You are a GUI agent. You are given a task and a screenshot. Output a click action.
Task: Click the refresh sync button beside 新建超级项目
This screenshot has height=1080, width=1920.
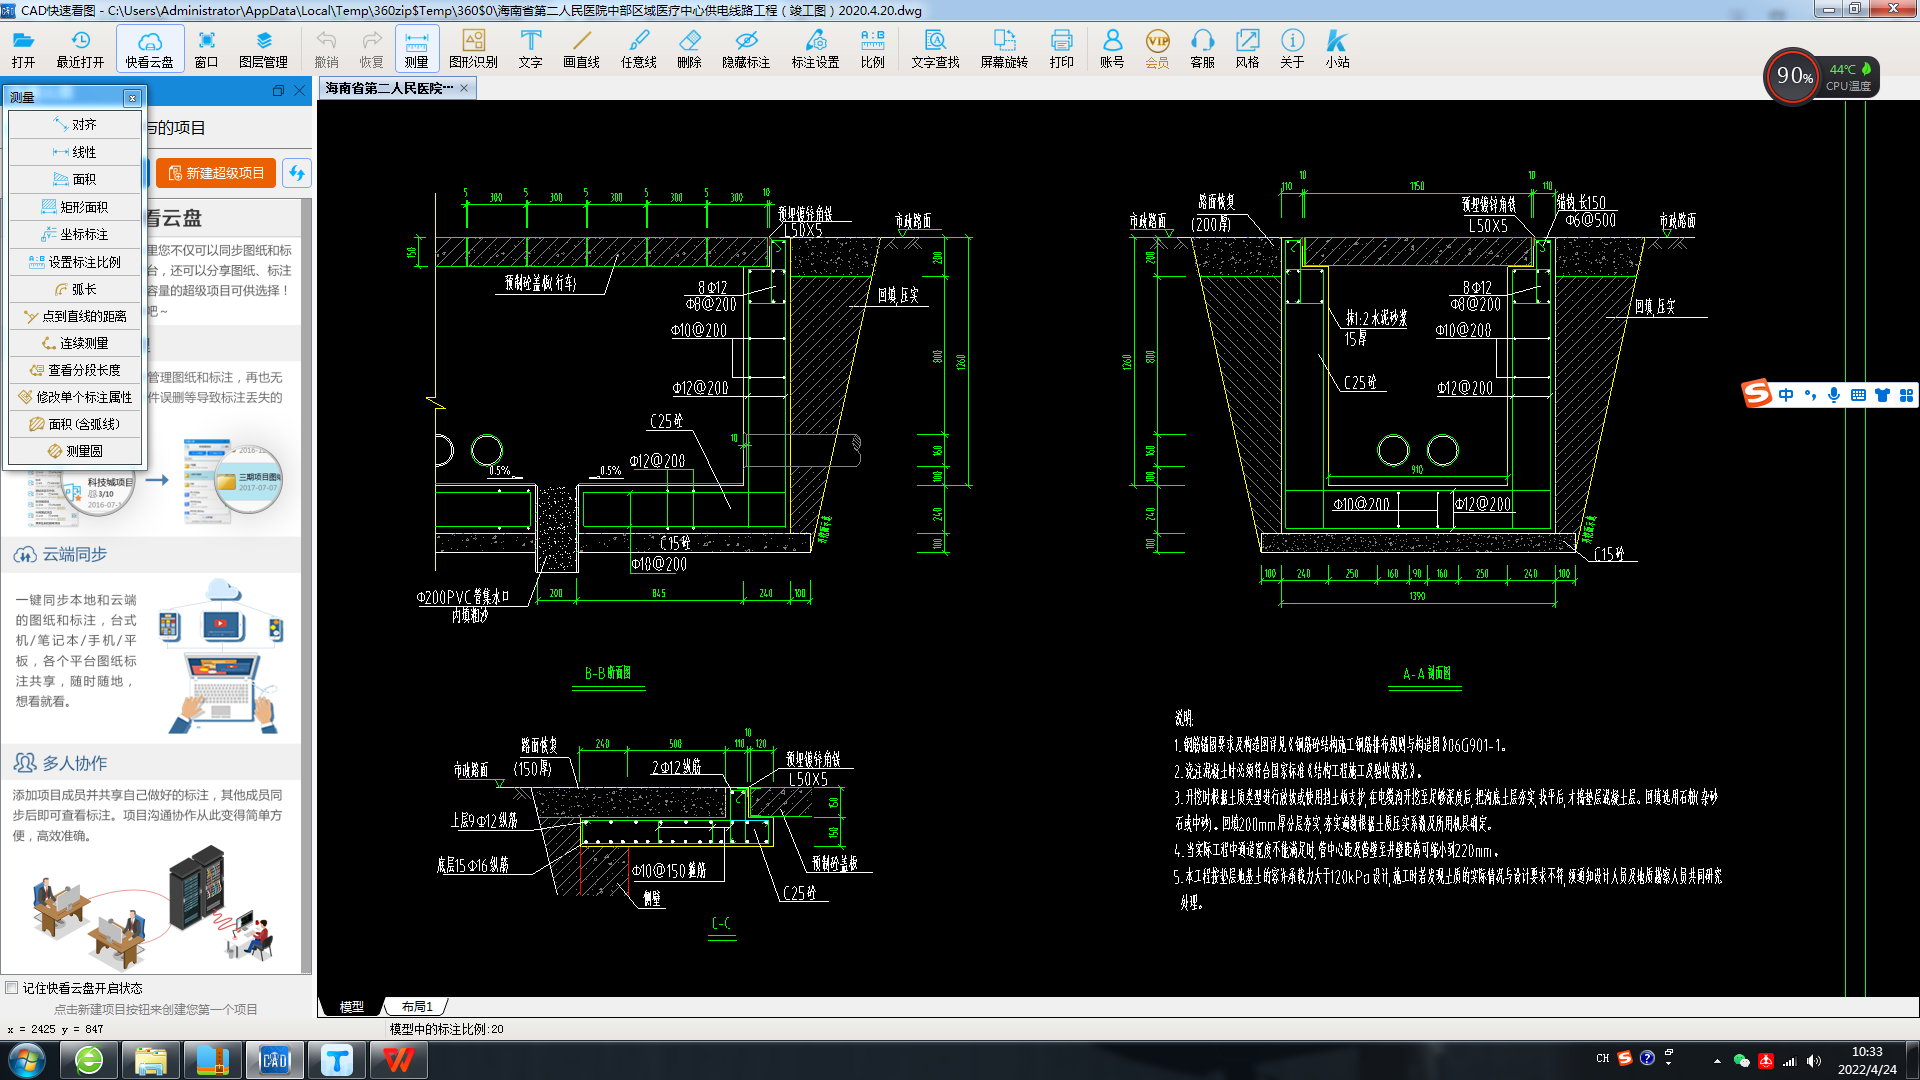click(297, 173)
